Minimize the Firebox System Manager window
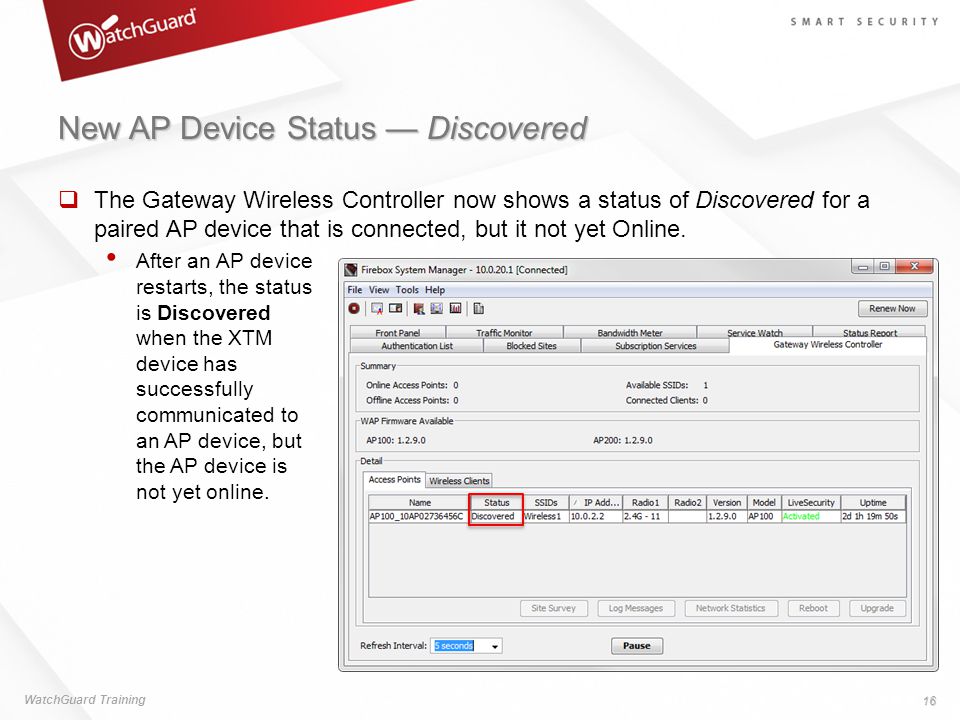 click(863, 267)
